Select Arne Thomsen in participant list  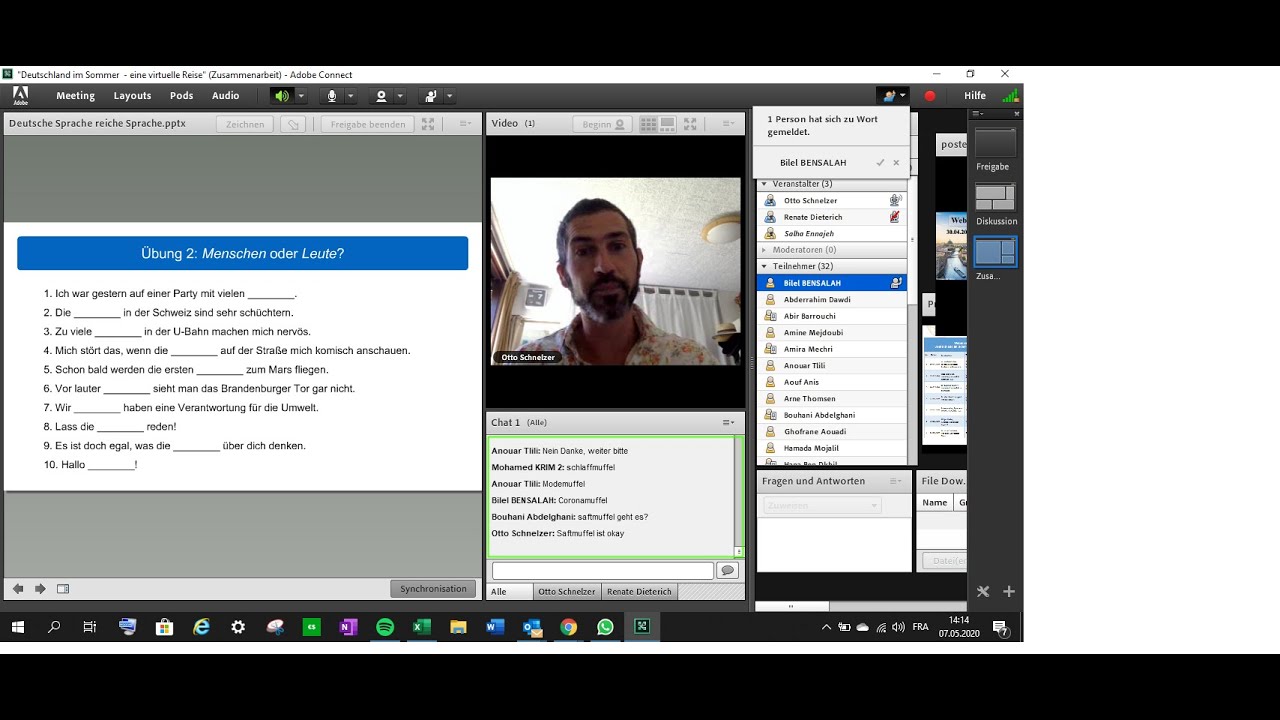(832, 398)
